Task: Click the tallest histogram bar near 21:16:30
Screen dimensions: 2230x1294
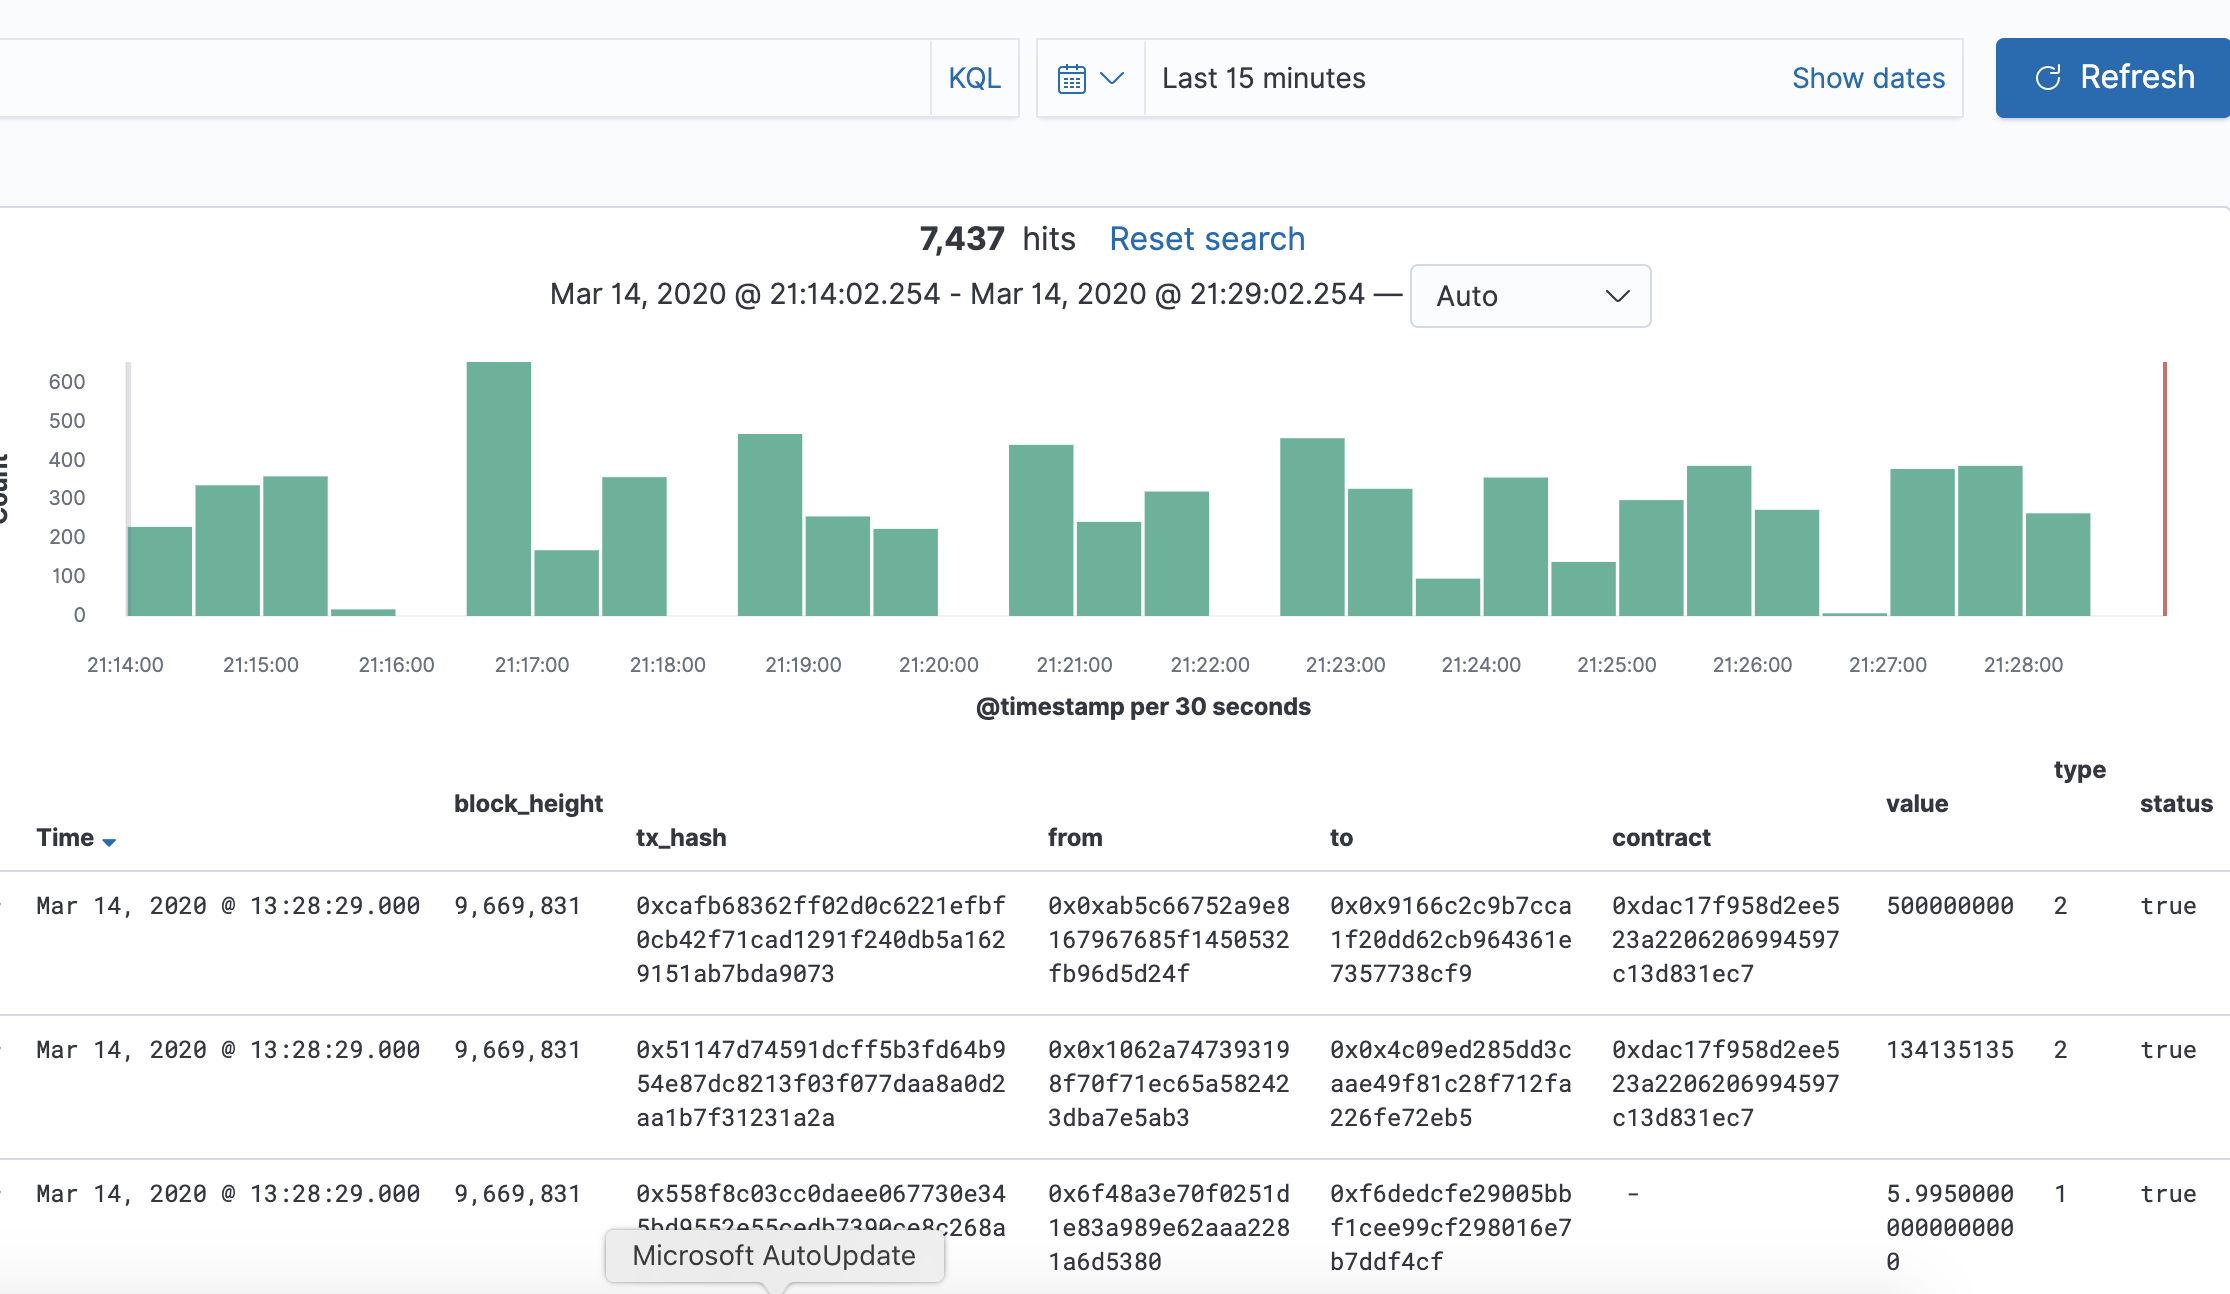Action: point(498,488)
